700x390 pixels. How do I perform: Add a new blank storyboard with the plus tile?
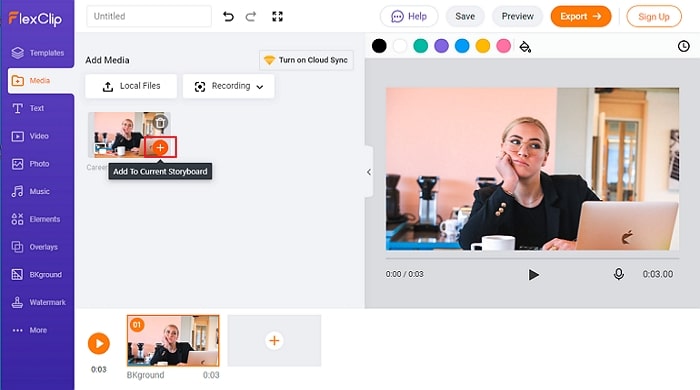[274, 340]
